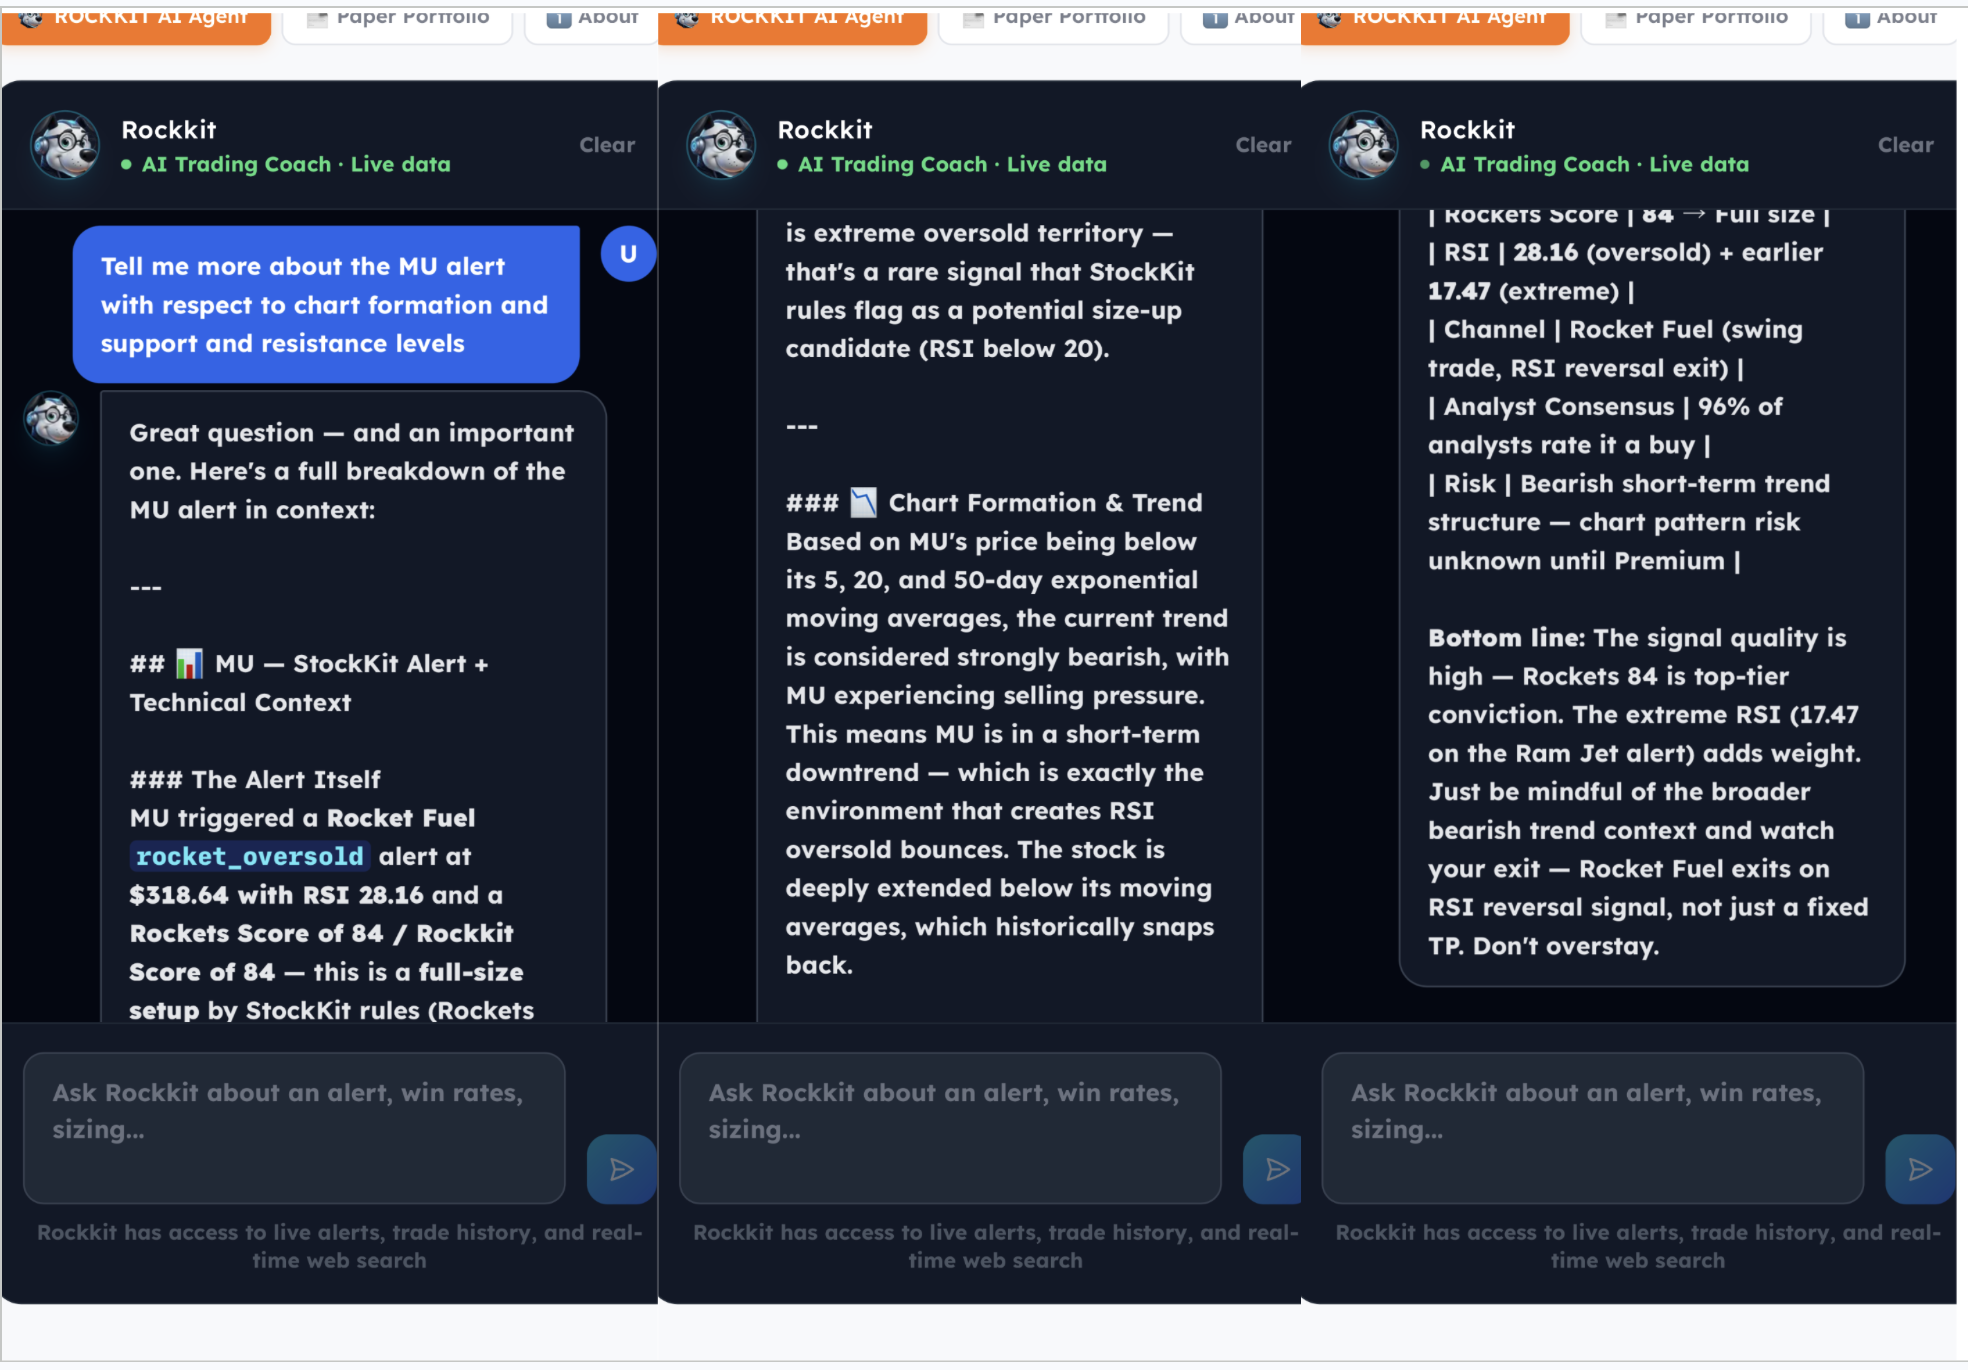Click the paper-plane send icon in the left panel
The image size is (1968, 1370).
621,1168
